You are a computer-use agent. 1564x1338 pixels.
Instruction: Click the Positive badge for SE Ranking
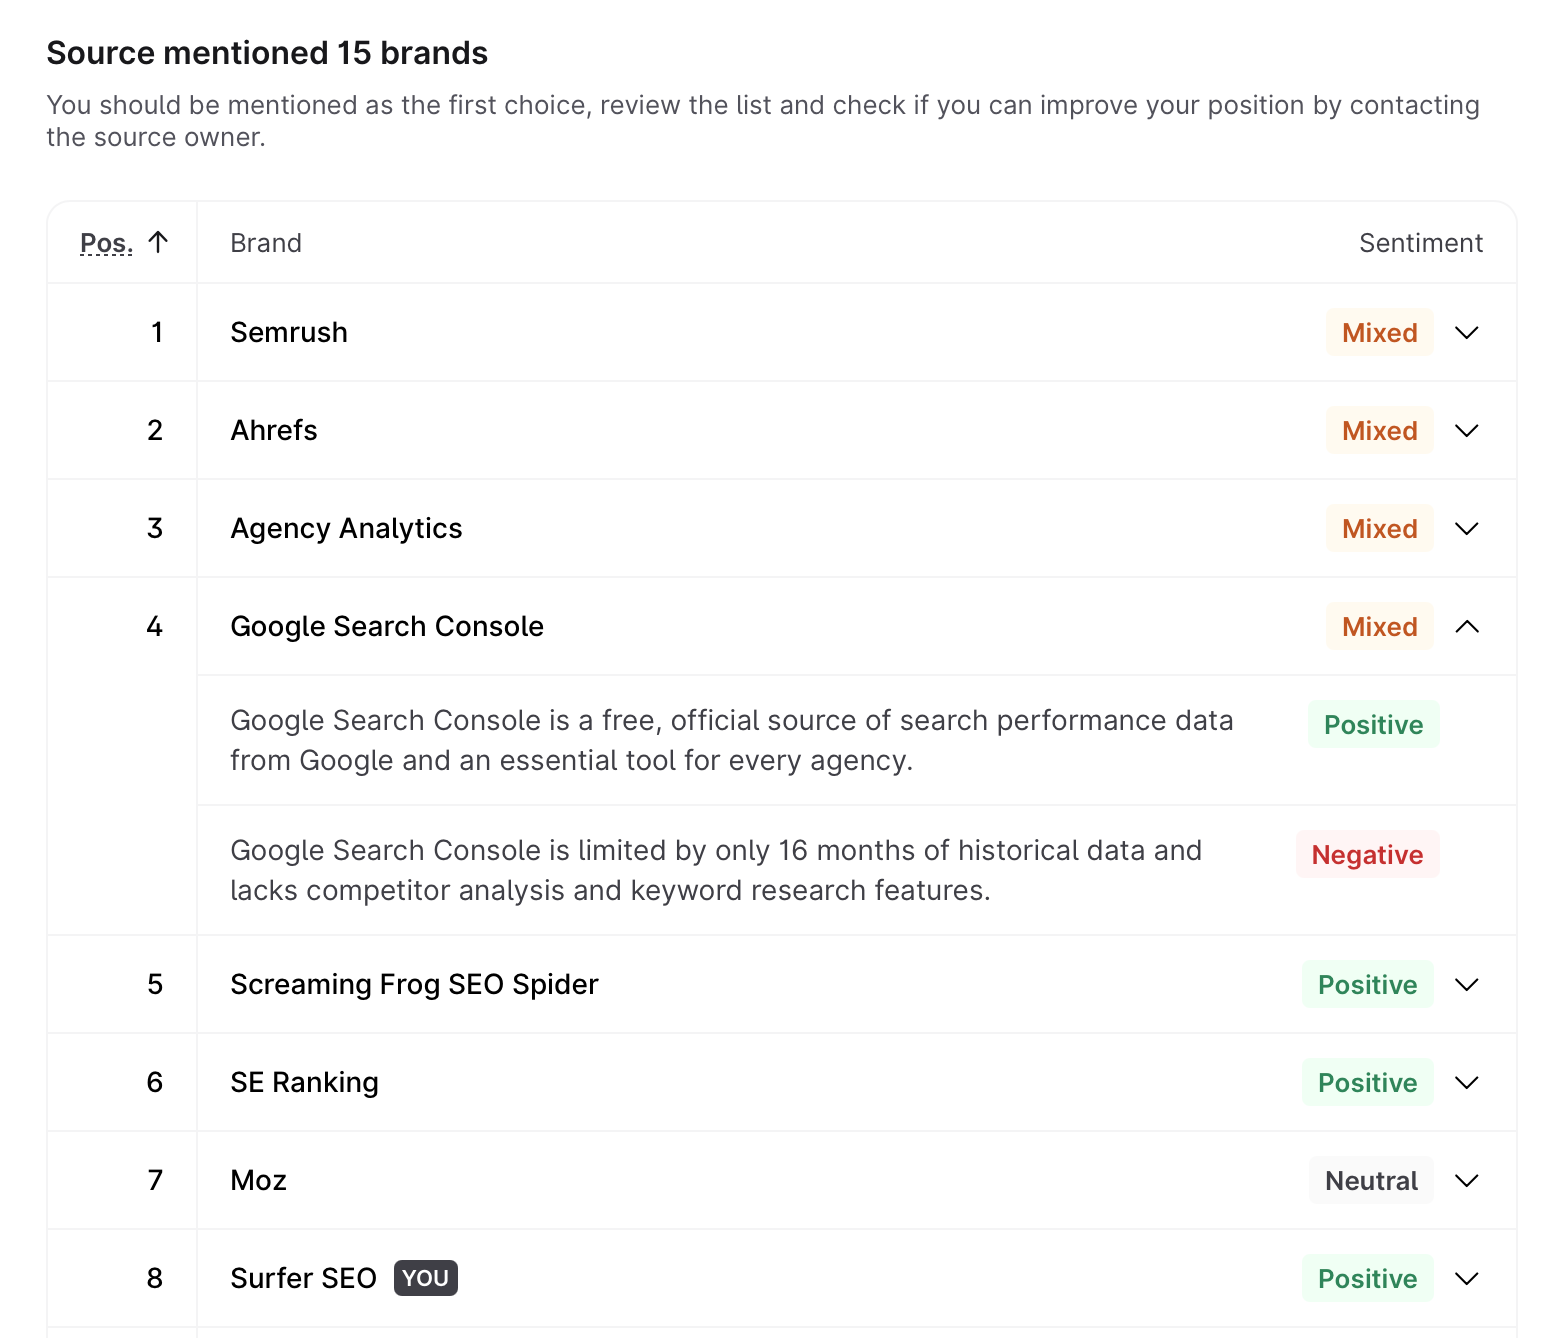coord(1367,1082)
